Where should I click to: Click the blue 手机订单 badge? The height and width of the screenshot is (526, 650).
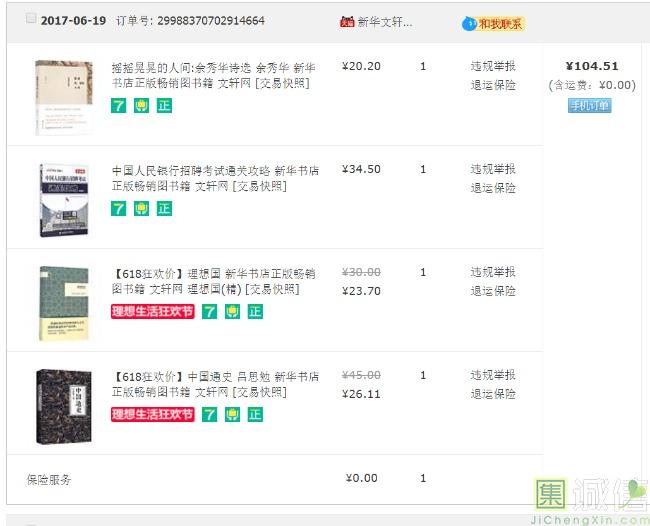point(589,105)
